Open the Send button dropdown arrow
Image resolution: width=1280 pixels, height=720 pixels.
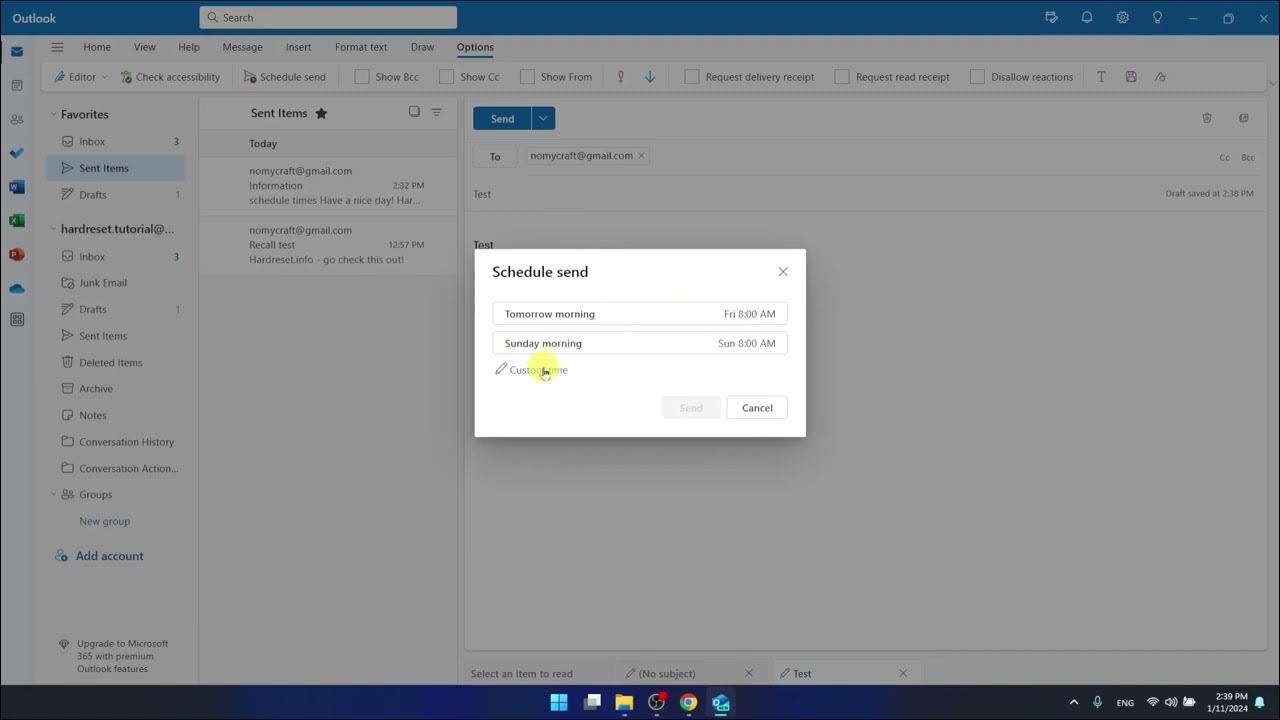[543, 118]
